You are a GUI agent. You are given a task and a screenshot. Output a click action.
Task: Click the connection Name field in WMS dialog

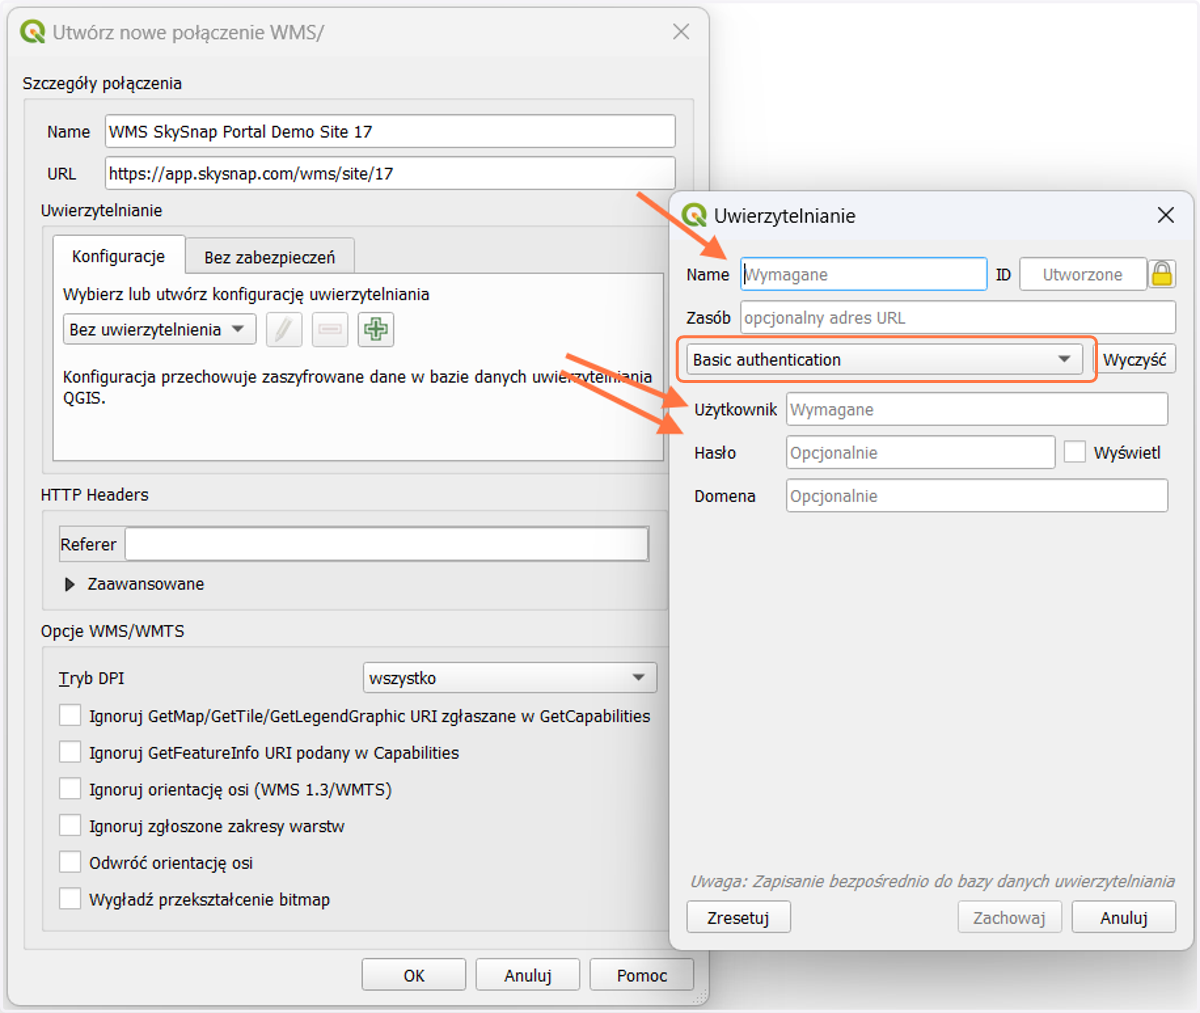(x=390, y=132)
